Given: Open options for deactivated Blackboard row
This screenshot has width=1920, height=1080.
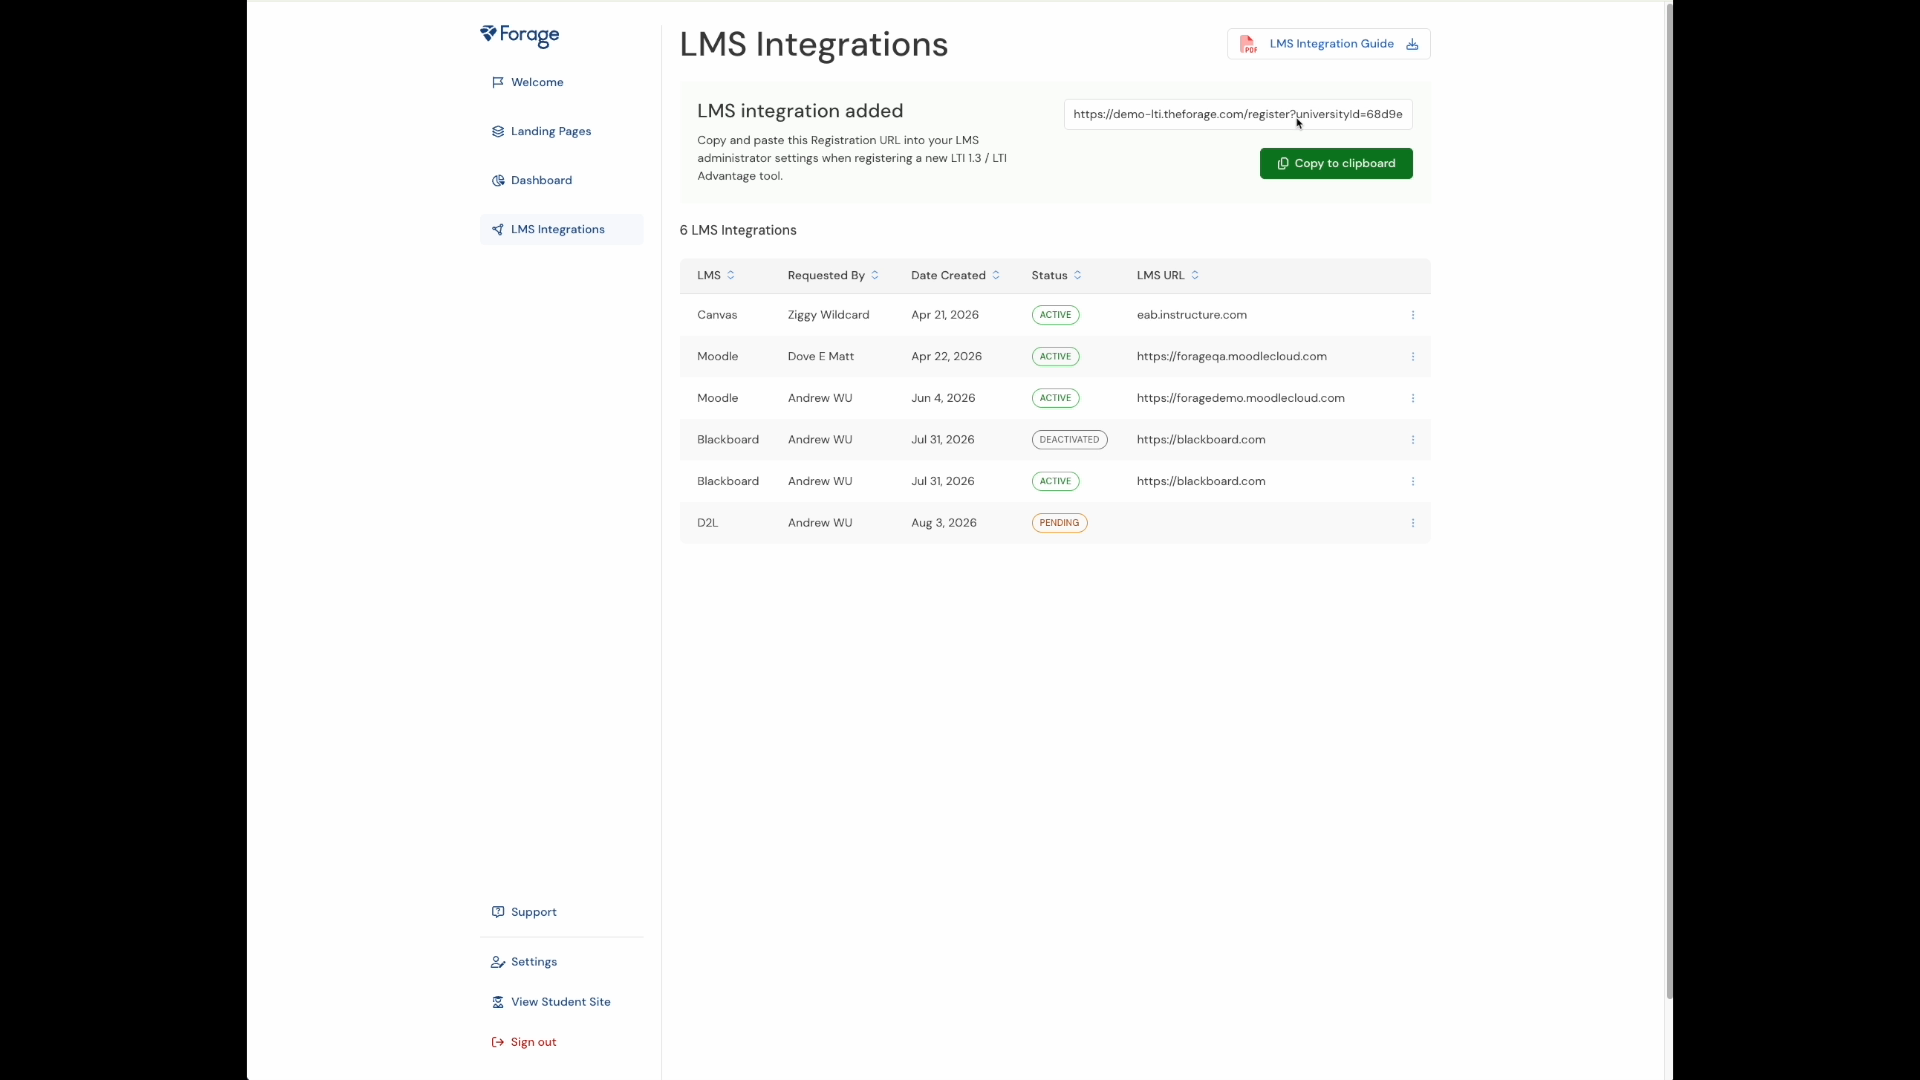Looking at the screenshot, I should click(1413, 440).
